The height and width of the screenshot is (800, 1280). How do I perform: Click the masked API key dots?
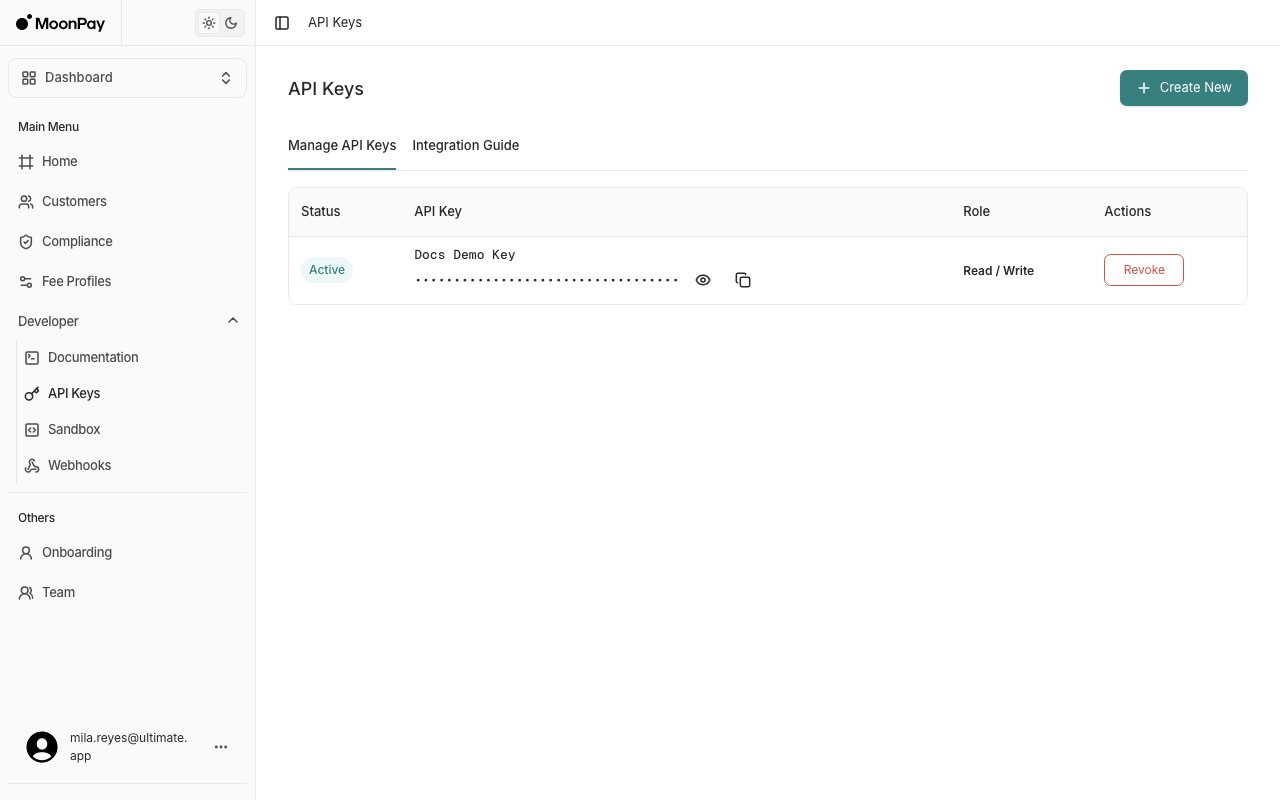[x=547, y=280]
